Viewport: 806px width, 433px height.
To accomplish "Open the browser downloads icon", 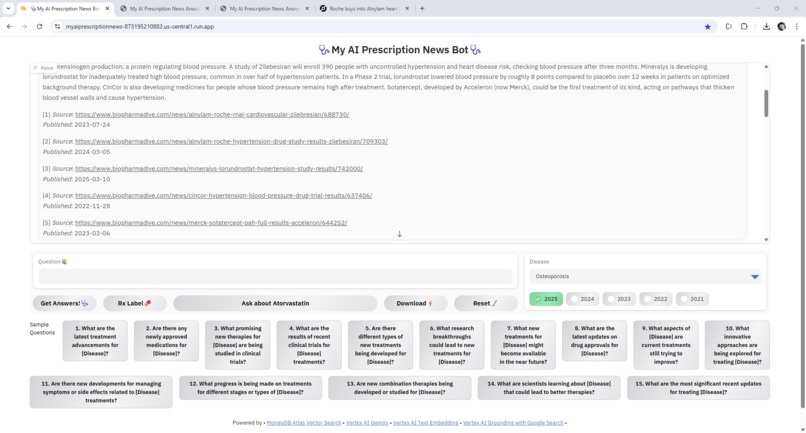I will tap(766, 26).
